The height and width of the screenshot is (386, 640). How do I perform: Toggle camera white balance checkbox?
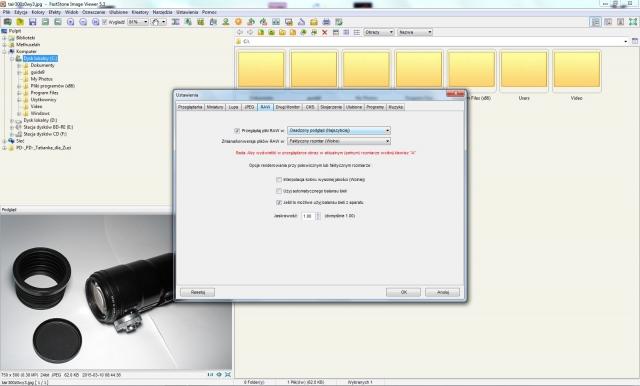click(x=279, y=202)
